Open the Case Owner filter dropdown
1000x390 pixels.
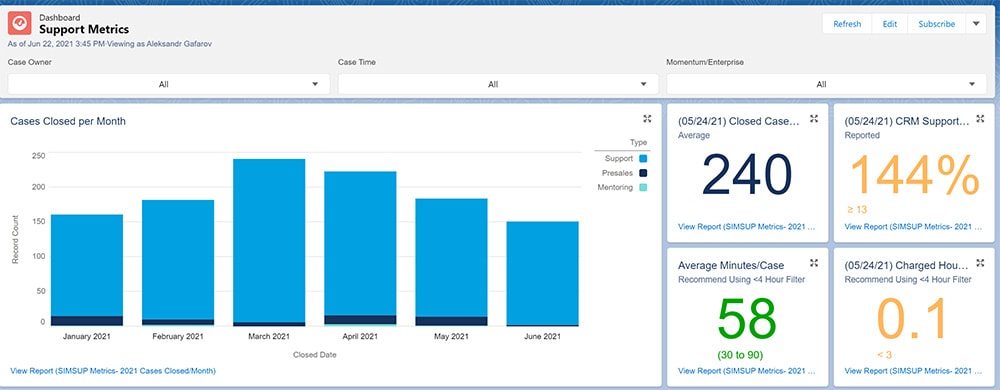tap(169, 84)
